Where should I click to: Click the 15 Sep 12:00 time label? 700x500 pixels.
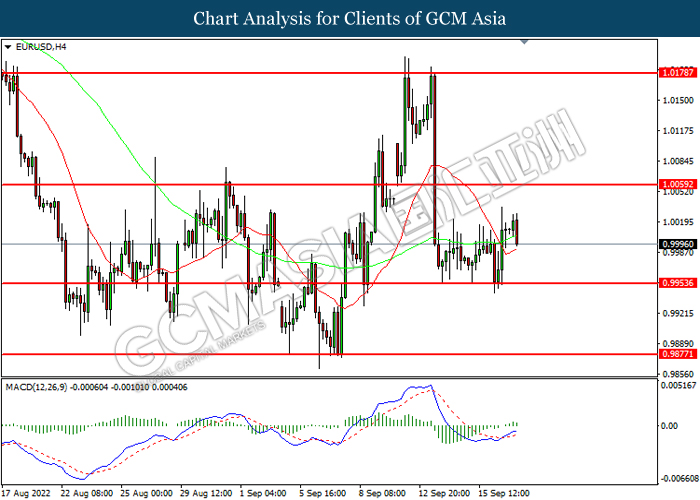pyautogui.click(x=504, y=493)
